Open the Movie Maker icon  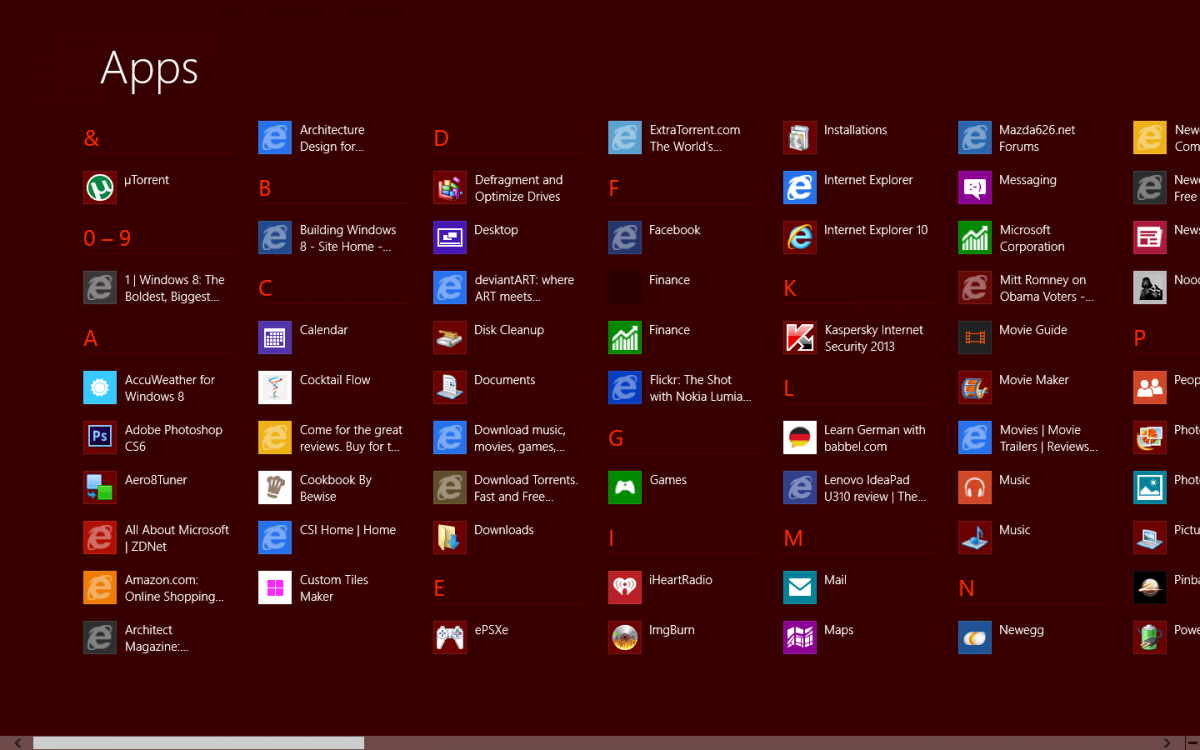click(975, 388)
